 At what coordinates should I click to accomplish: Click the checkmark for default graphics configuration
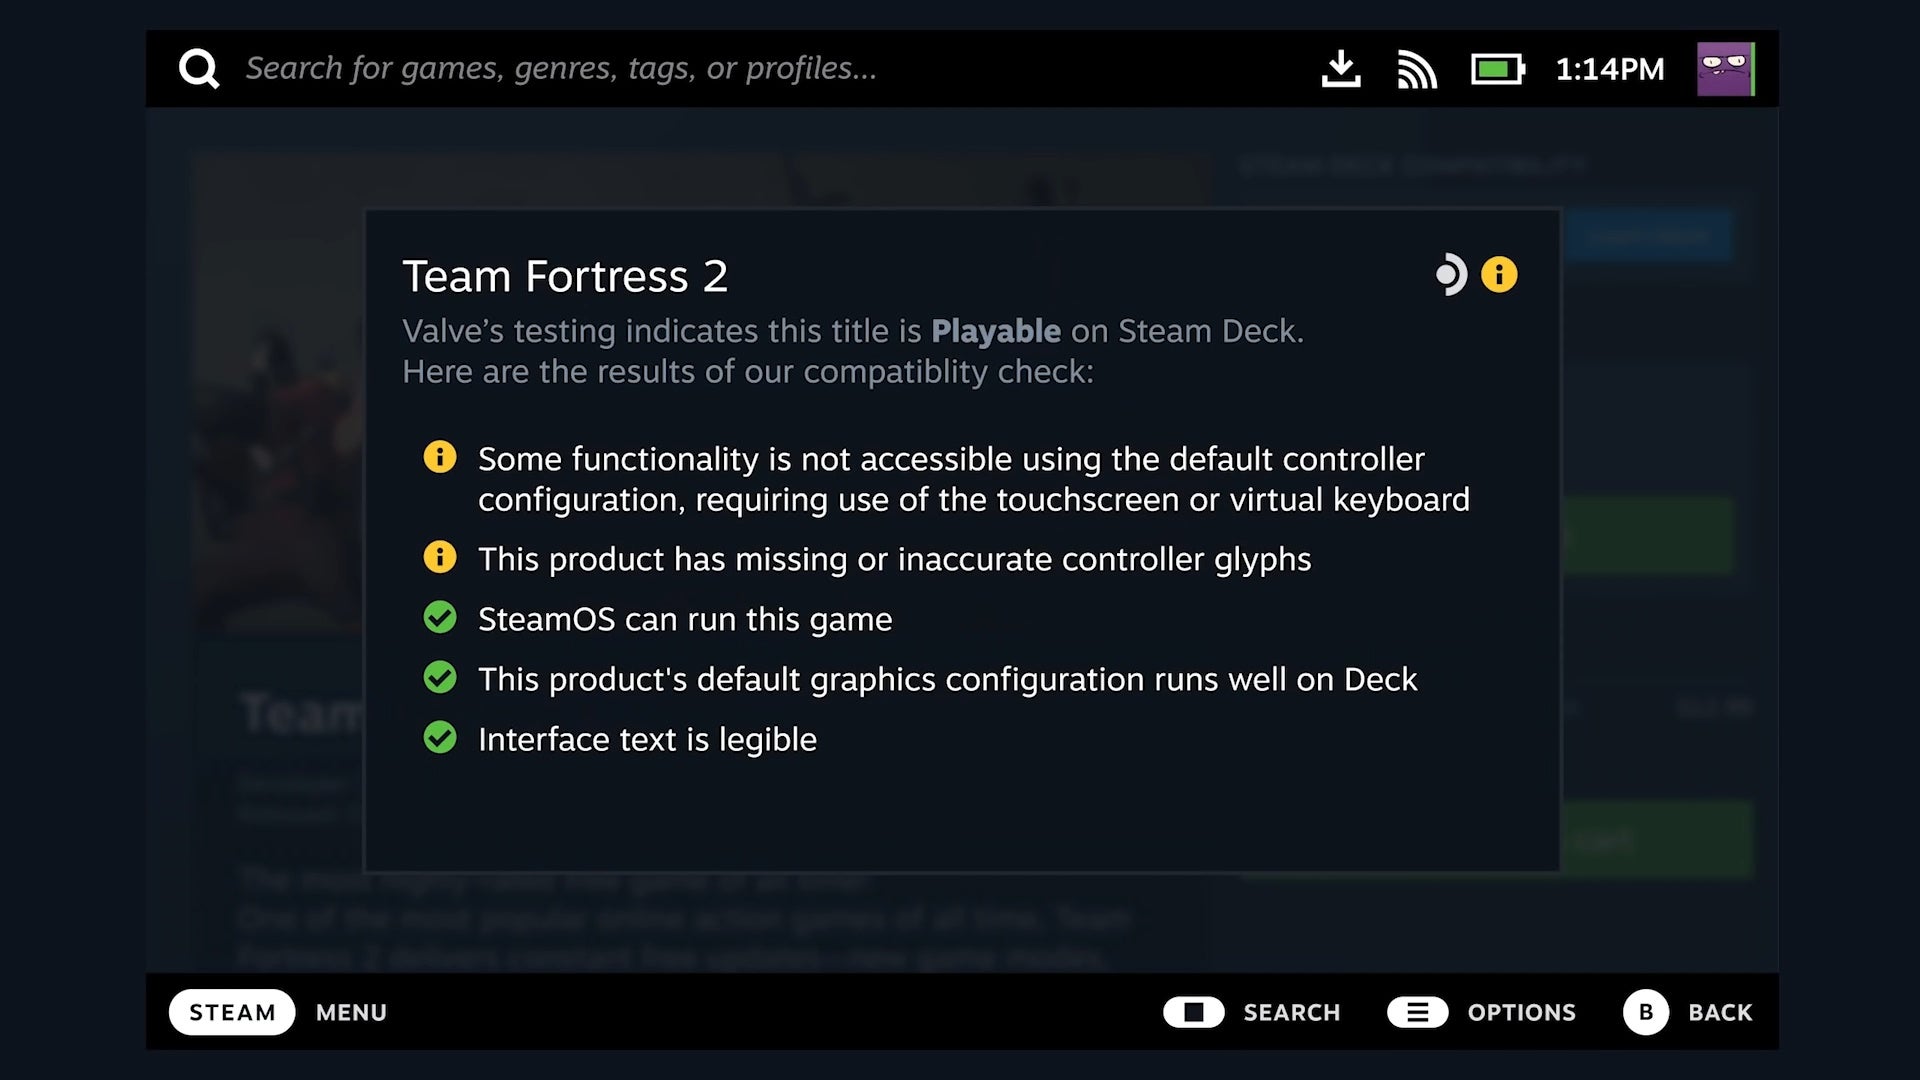(440, 678)
